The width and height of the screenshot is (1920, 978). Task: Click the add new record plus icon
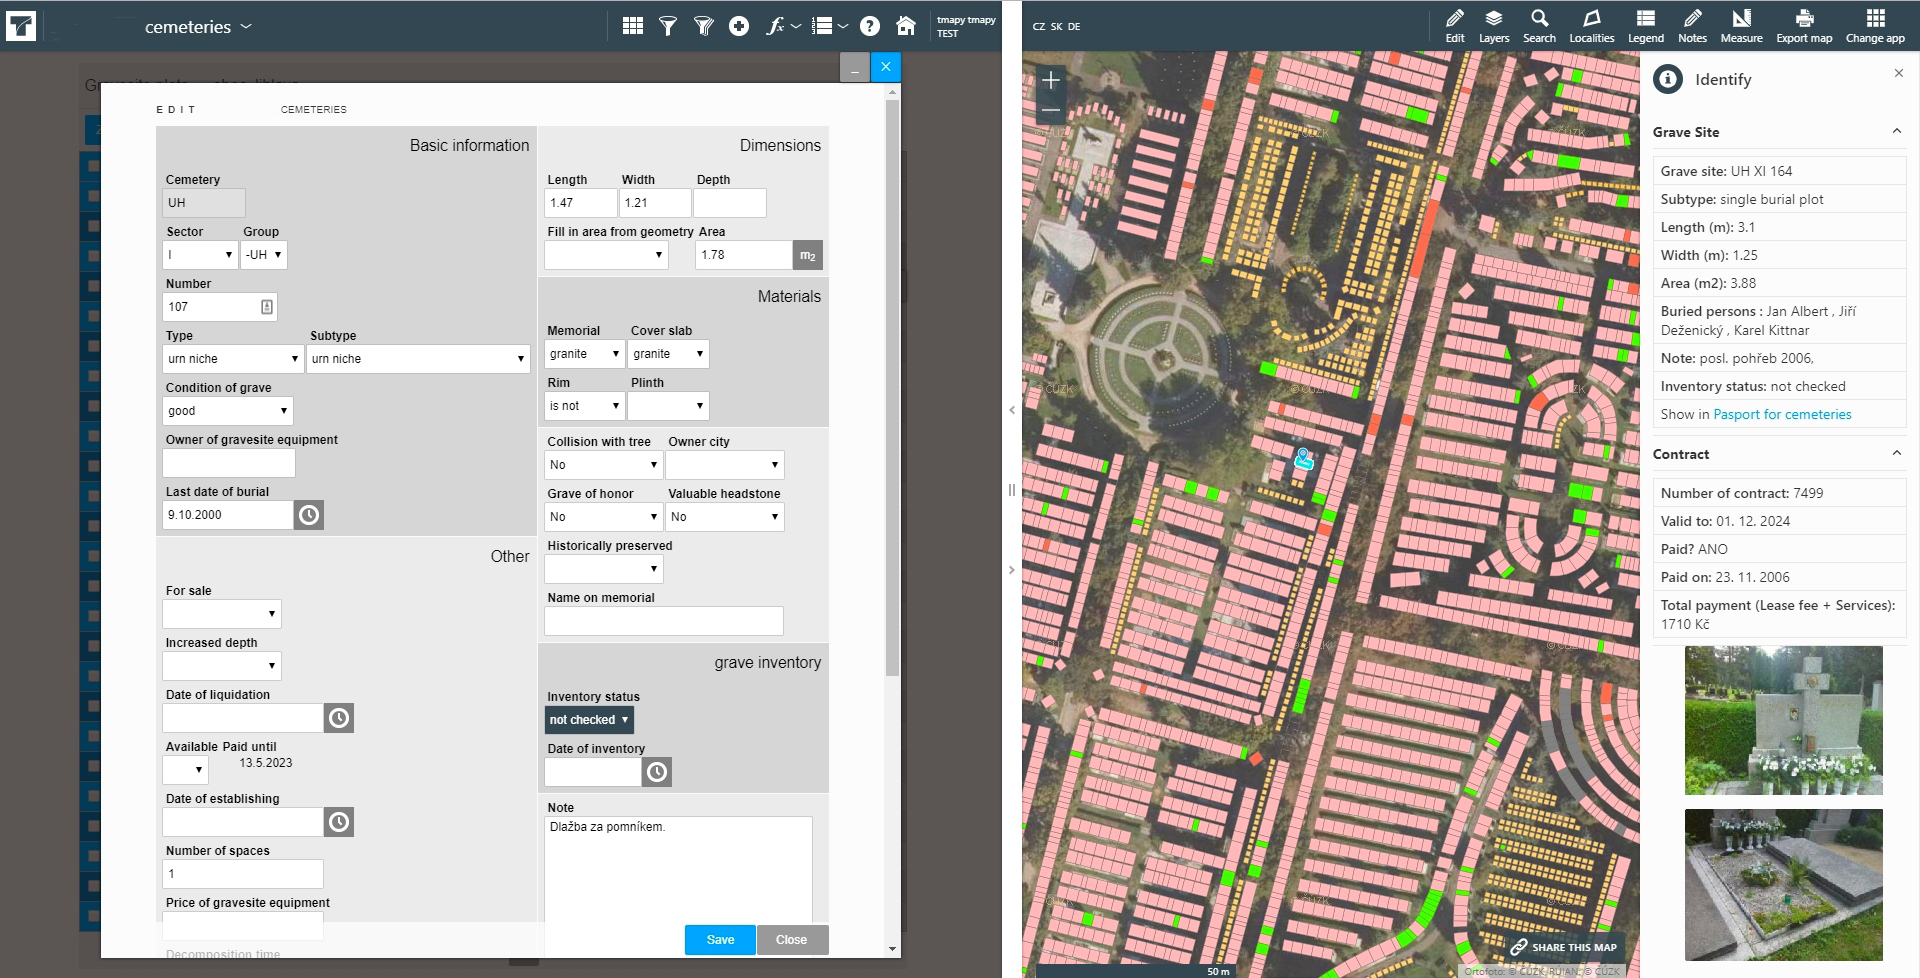click(739, 26)
